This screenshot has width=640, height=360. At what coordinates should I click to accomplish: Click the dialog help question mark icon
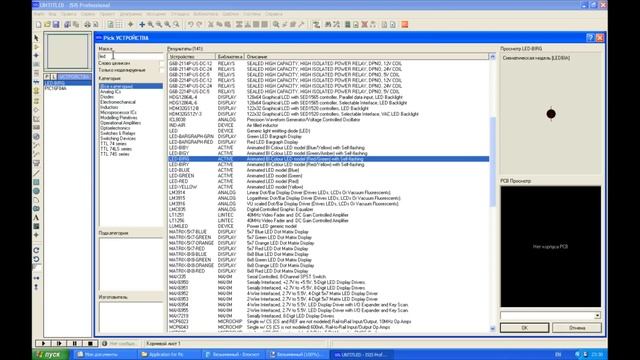pyautogui.click(x=590, y=38)
